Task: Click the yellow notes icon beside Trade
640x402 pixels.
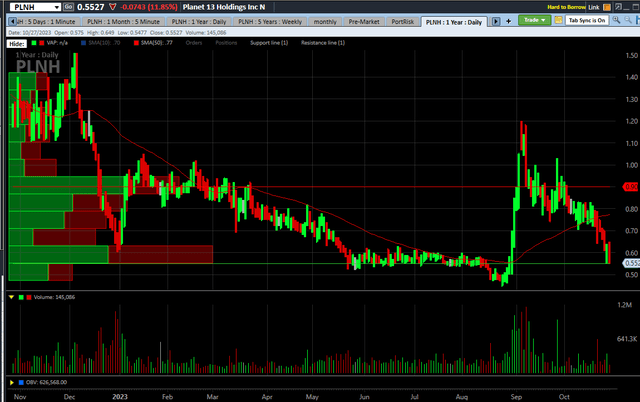Action: (558, 21)
